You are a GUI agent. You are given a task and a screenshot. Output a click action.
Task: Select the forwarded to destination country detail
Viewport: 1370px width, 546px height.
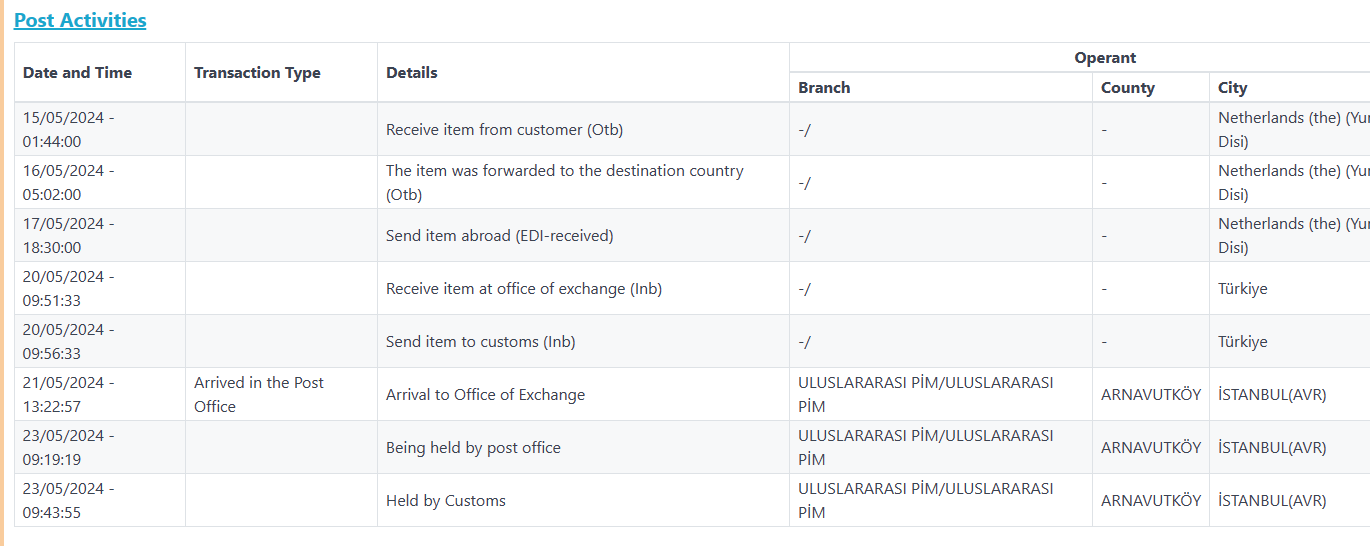point(564,182)
